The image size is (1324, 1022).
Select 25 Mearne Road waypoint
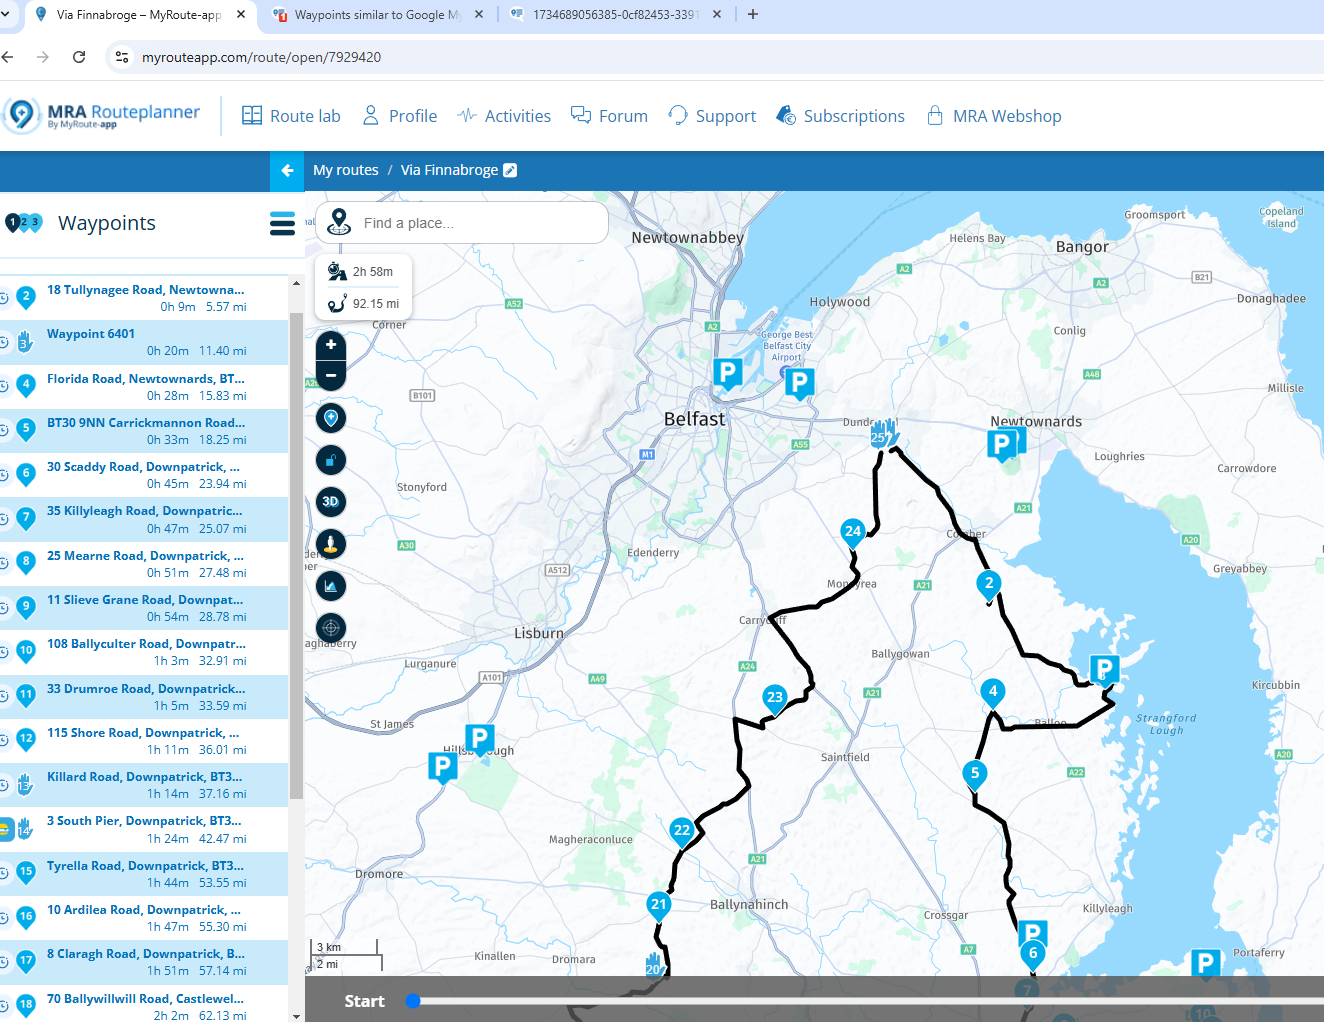pyautogui.click(x=144, y=564)
